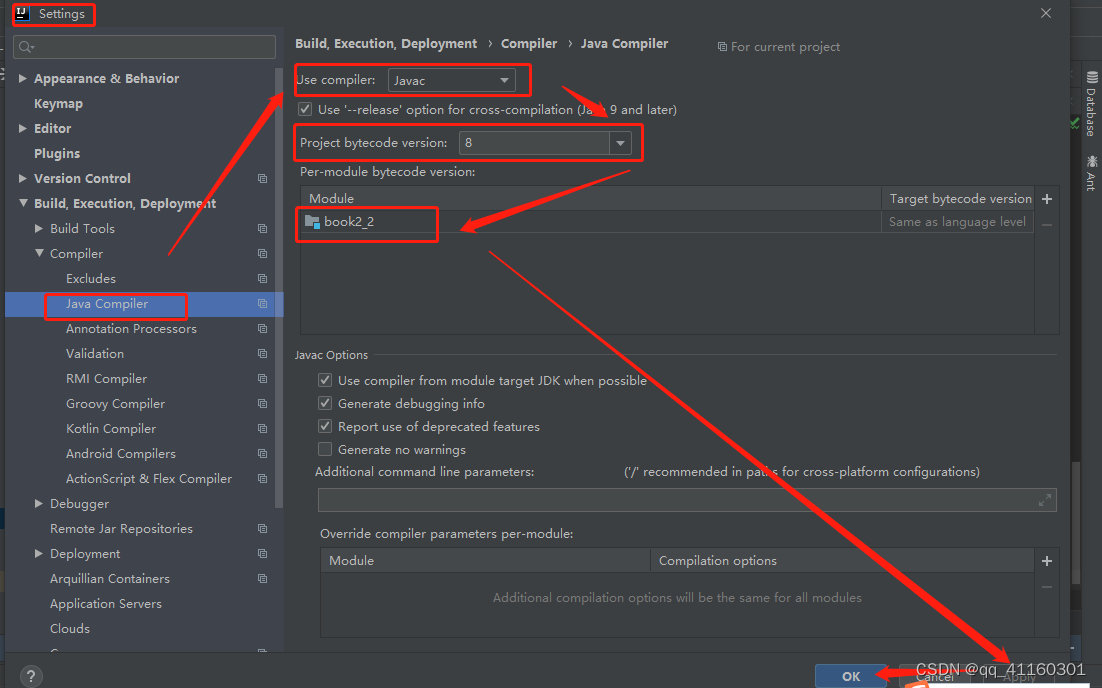Open the Use compiler Javac dropdown
Viewport: 1102px width, 688px height.
point(451,80)
